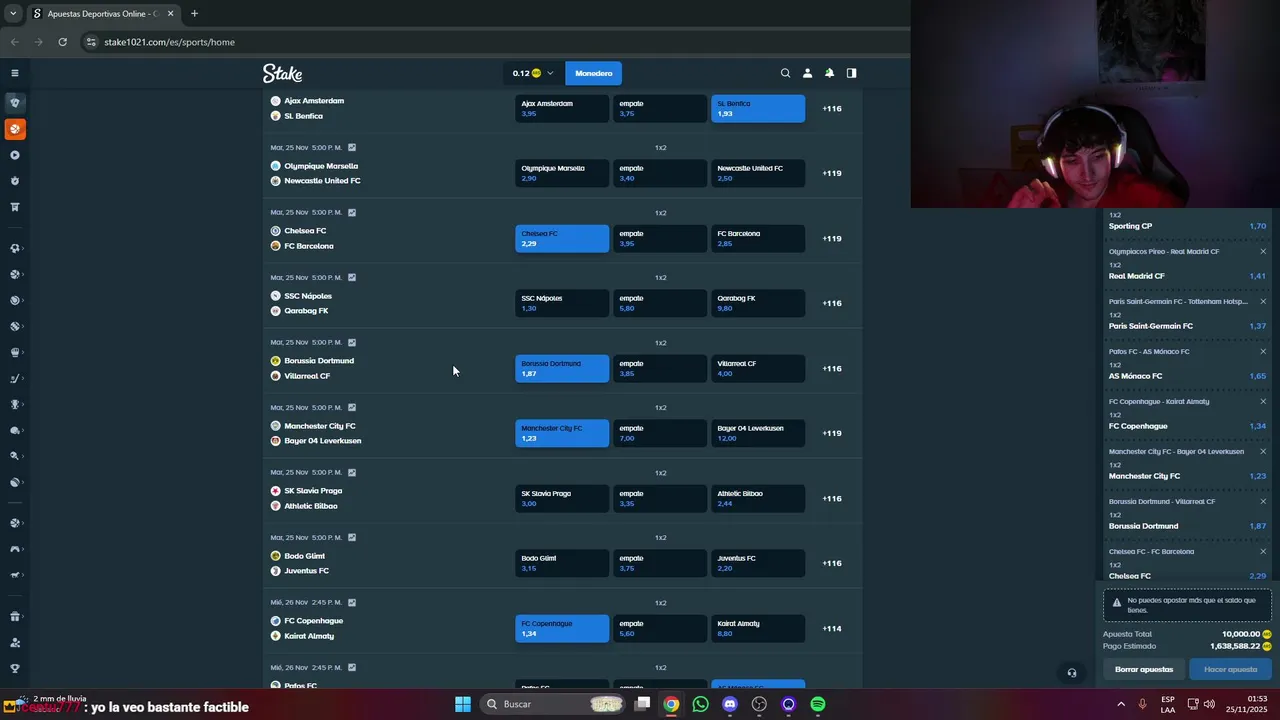Open match stats icon for Chelsea FC match
The width and height of the screenshot is (1280, 720).
click(x=352, y=213)
